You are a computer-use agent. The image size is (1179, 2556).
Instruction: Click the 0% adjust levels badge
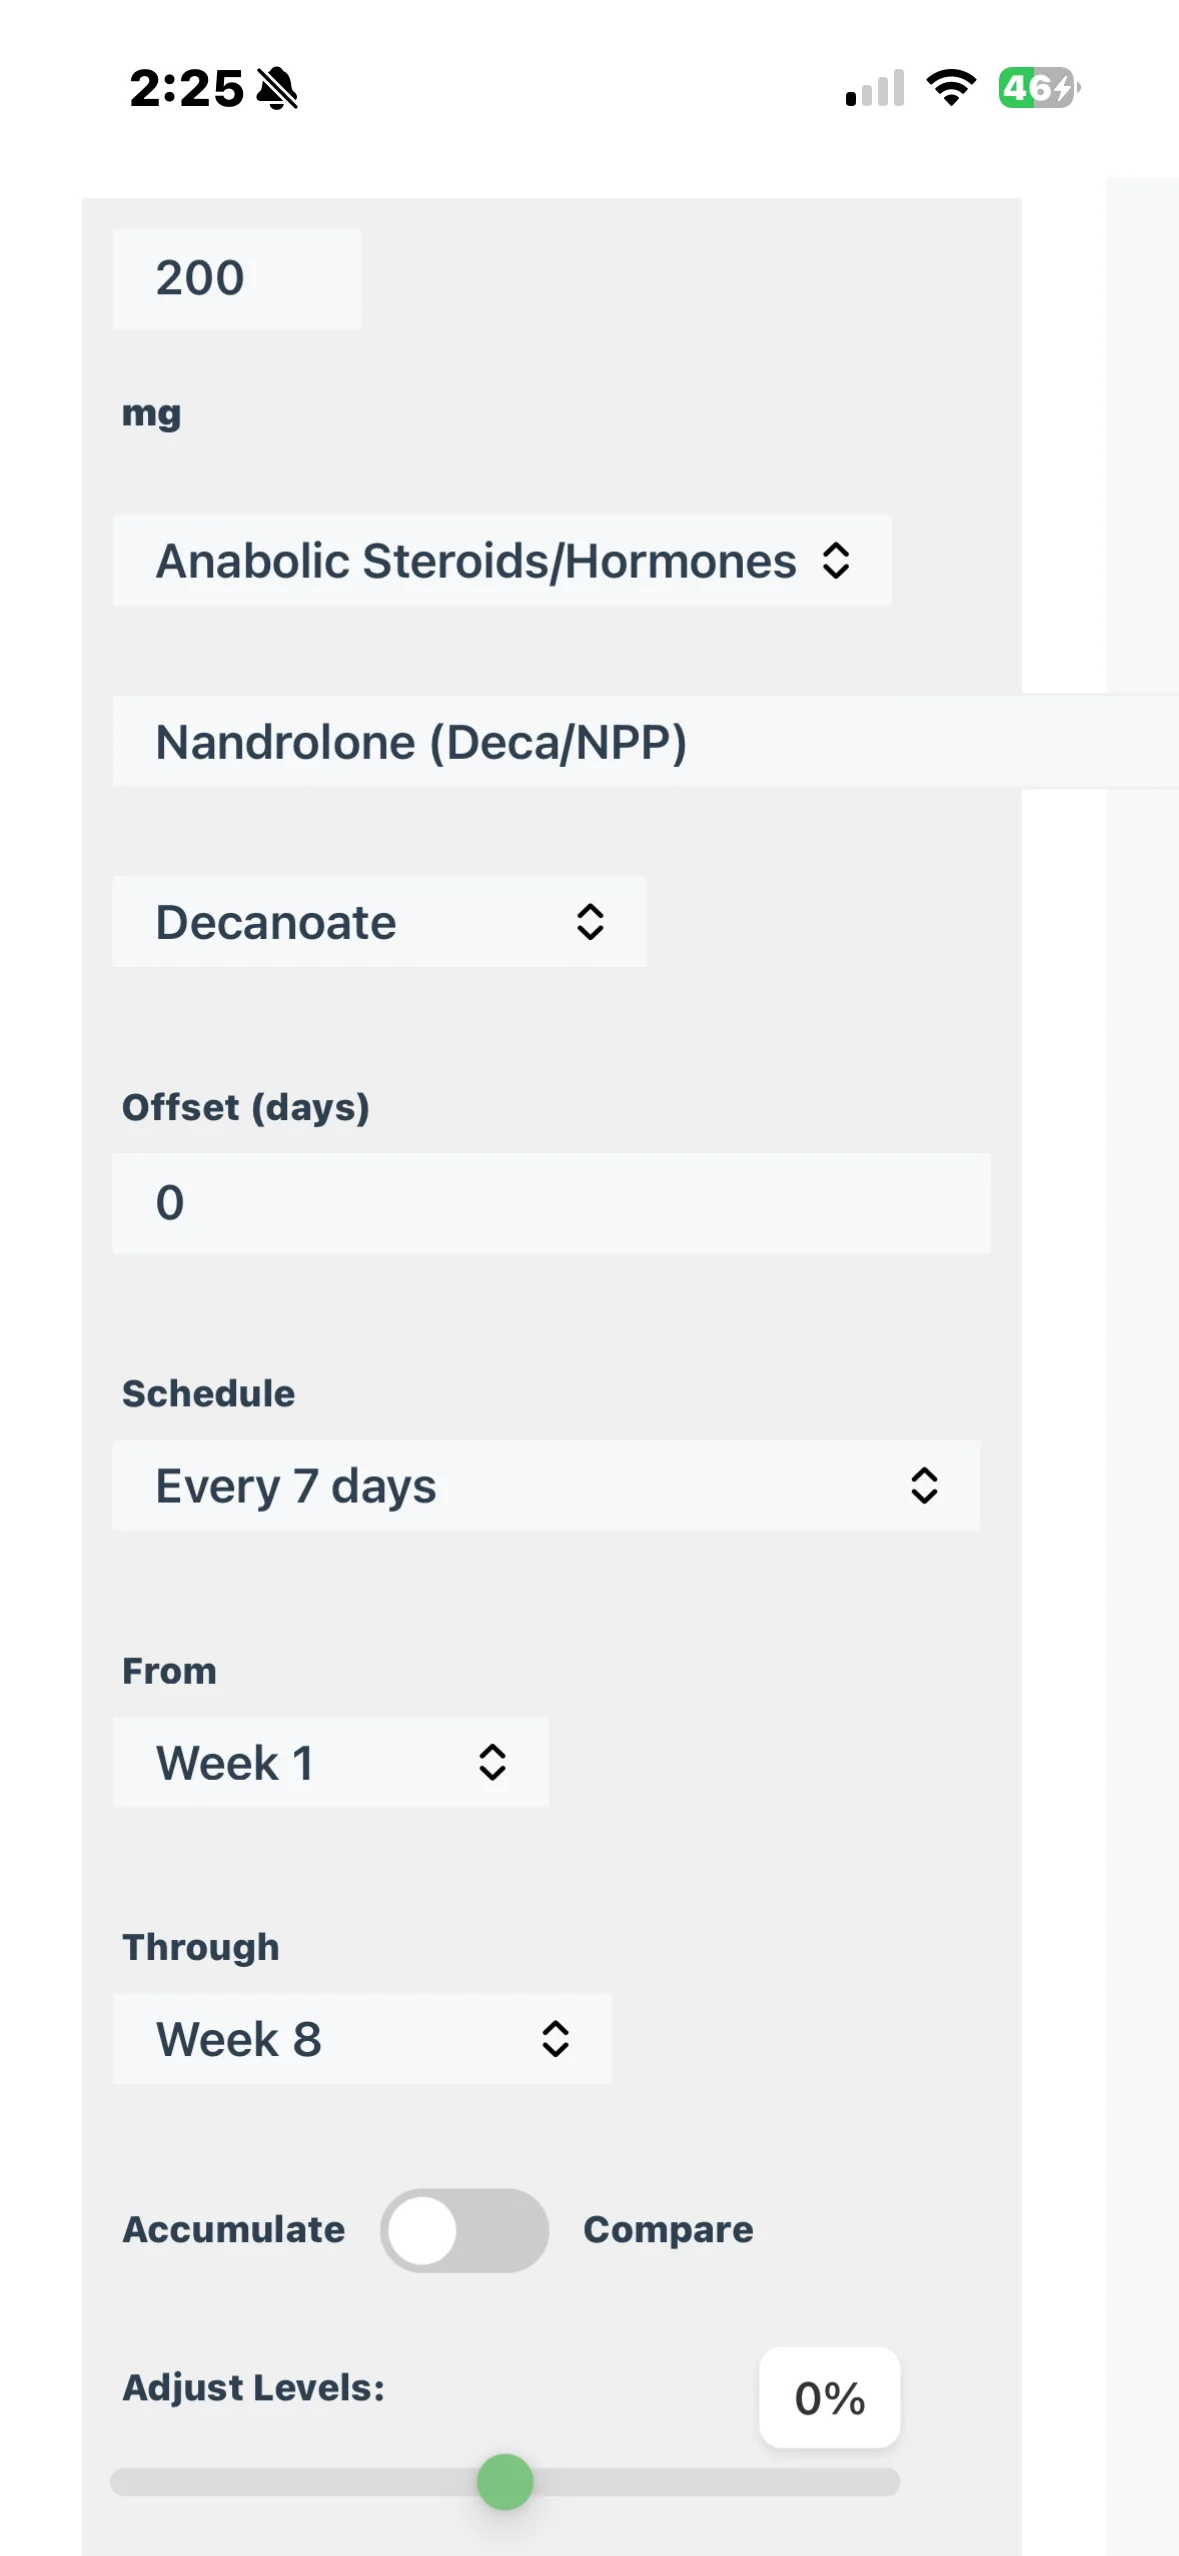point(830,2398)
